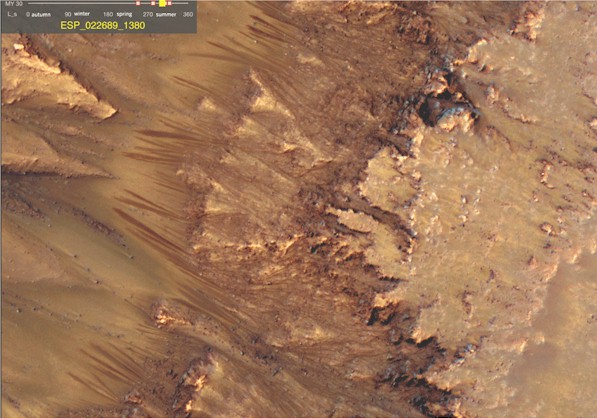Select the white marker just left of yellow
Screen dimensions: 597x418
click(x=153, y=3)
